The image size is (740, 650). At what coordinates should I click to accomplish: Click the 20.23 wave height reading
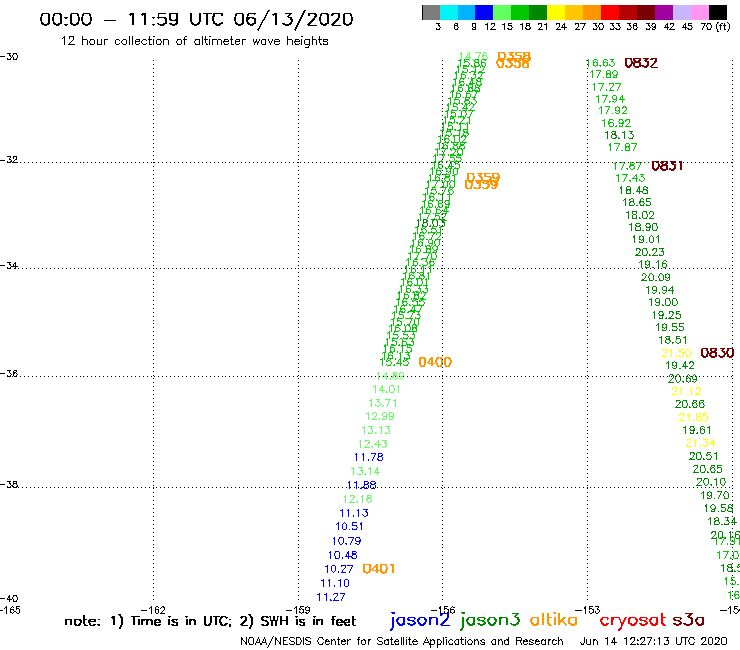coord(649,252)
